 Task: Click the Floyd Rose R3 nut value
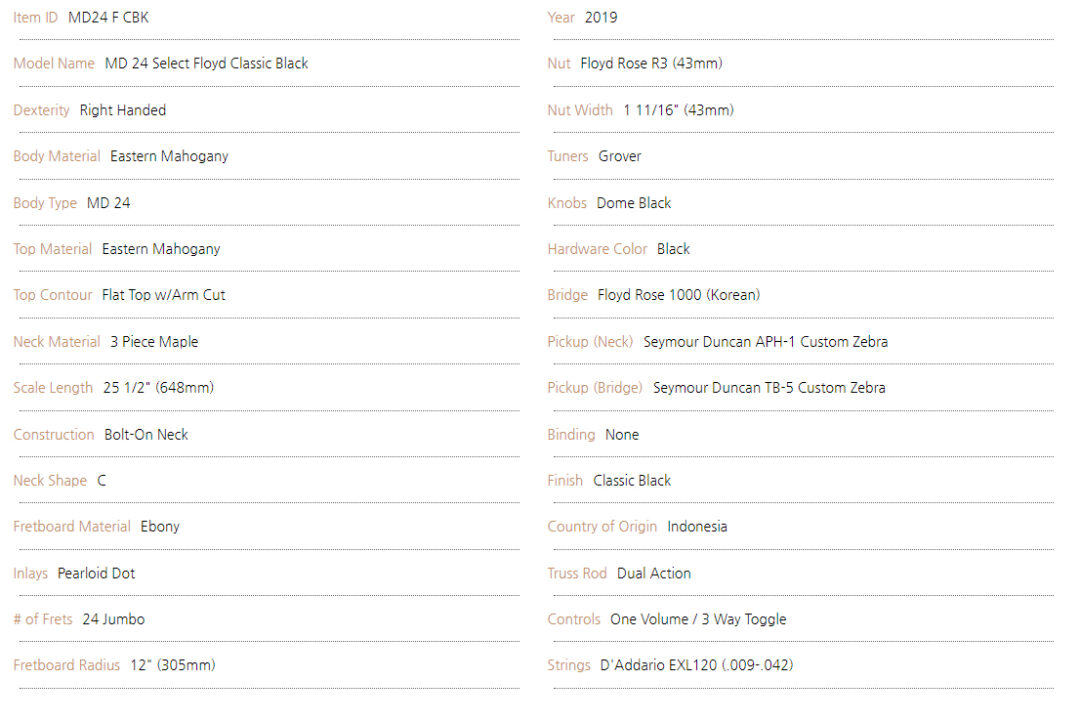[x=651, y=63]
